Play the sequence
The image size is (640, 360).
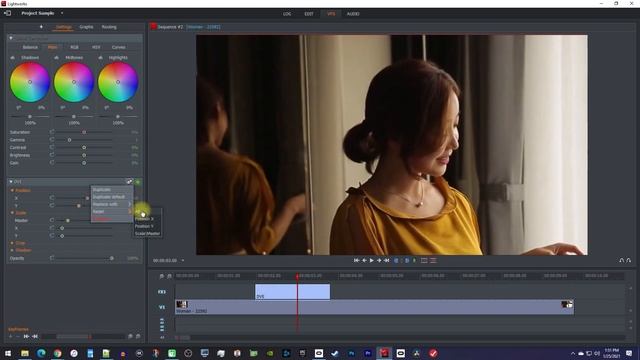coord(371,260)
